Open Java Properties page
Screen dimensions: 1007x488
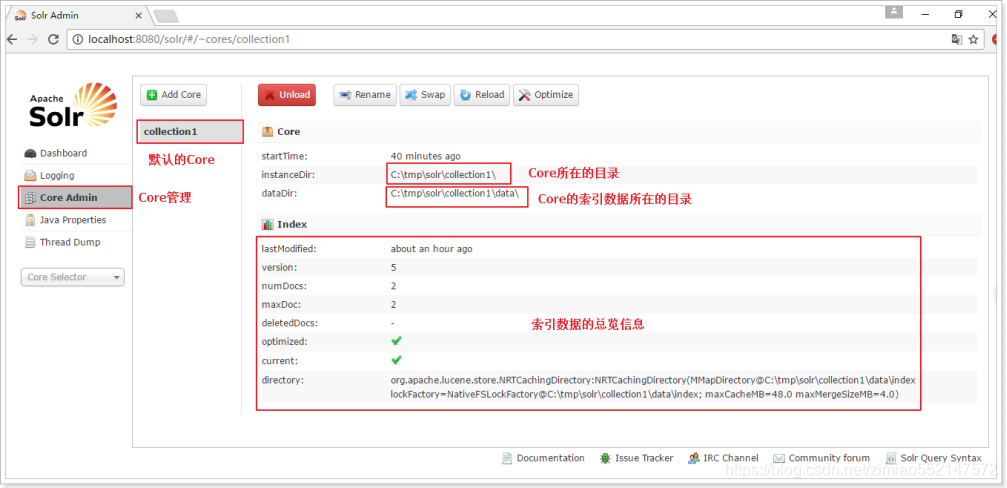click(x=75, y=220)
